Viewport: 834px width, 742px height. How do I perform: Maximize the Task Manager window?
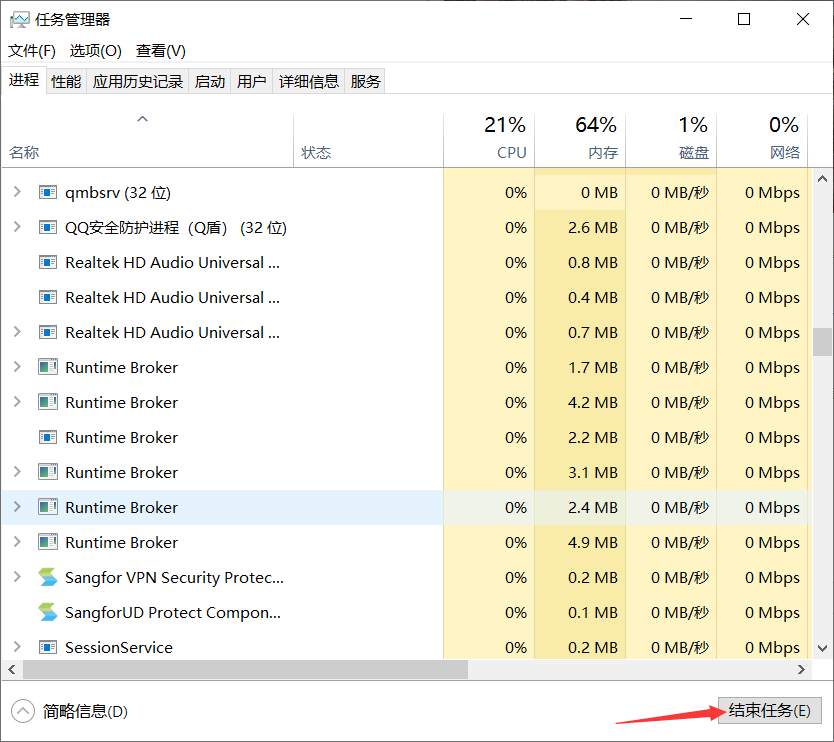(744, 19)
